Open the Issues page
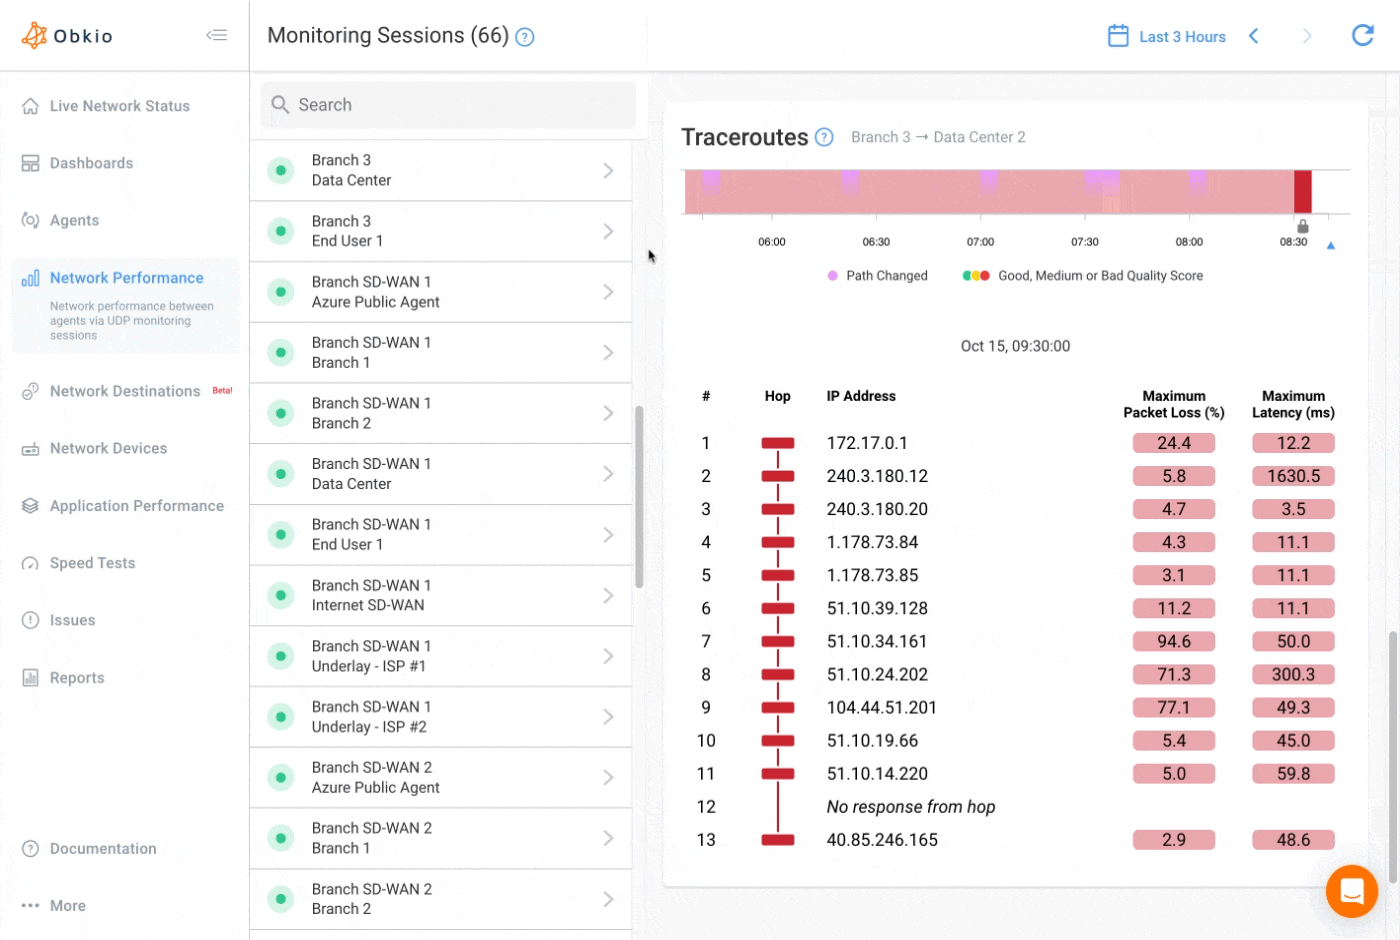Image resolution: width=1400 pixels, height=940 pixels. [x=69, y=620]
